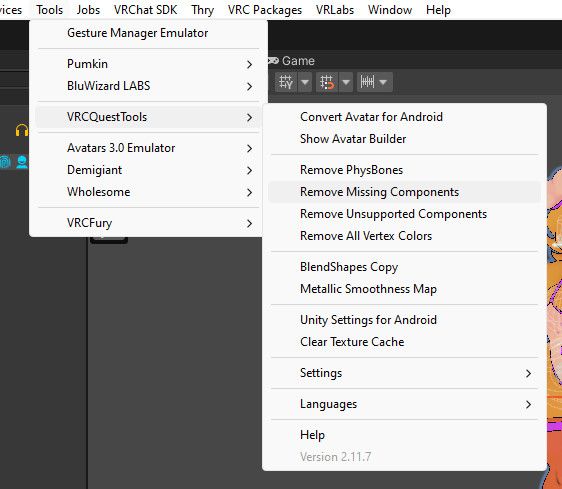Image resolution: width=562 pixels, height=489 pixels.
Task: Expand the Languages submenu
Action: tap(404, 404)
